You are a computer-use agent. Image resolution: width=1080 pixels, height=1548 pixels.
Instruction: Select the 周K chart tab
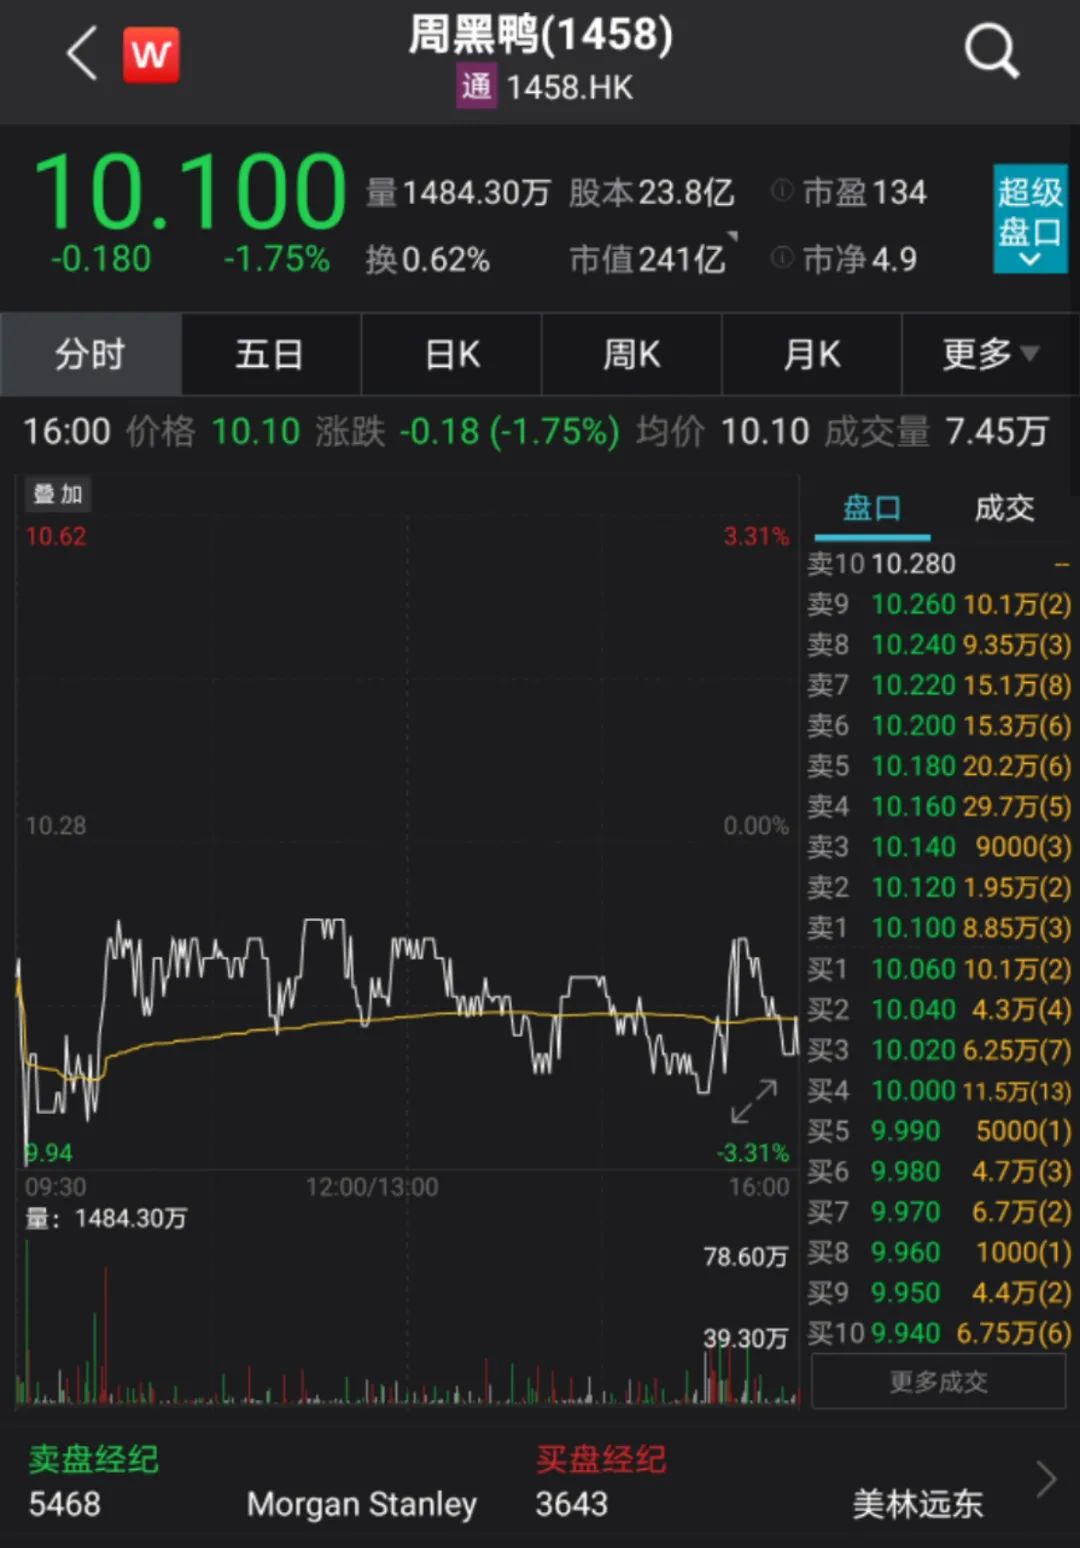[631, 354]
